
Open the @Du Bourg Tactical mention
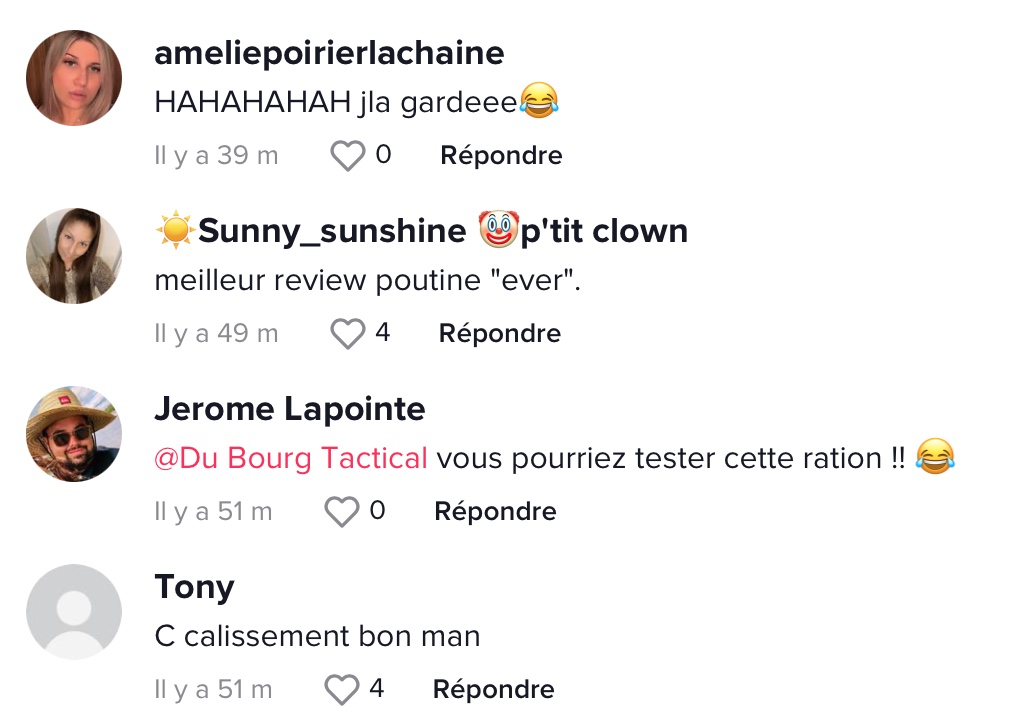291,458
